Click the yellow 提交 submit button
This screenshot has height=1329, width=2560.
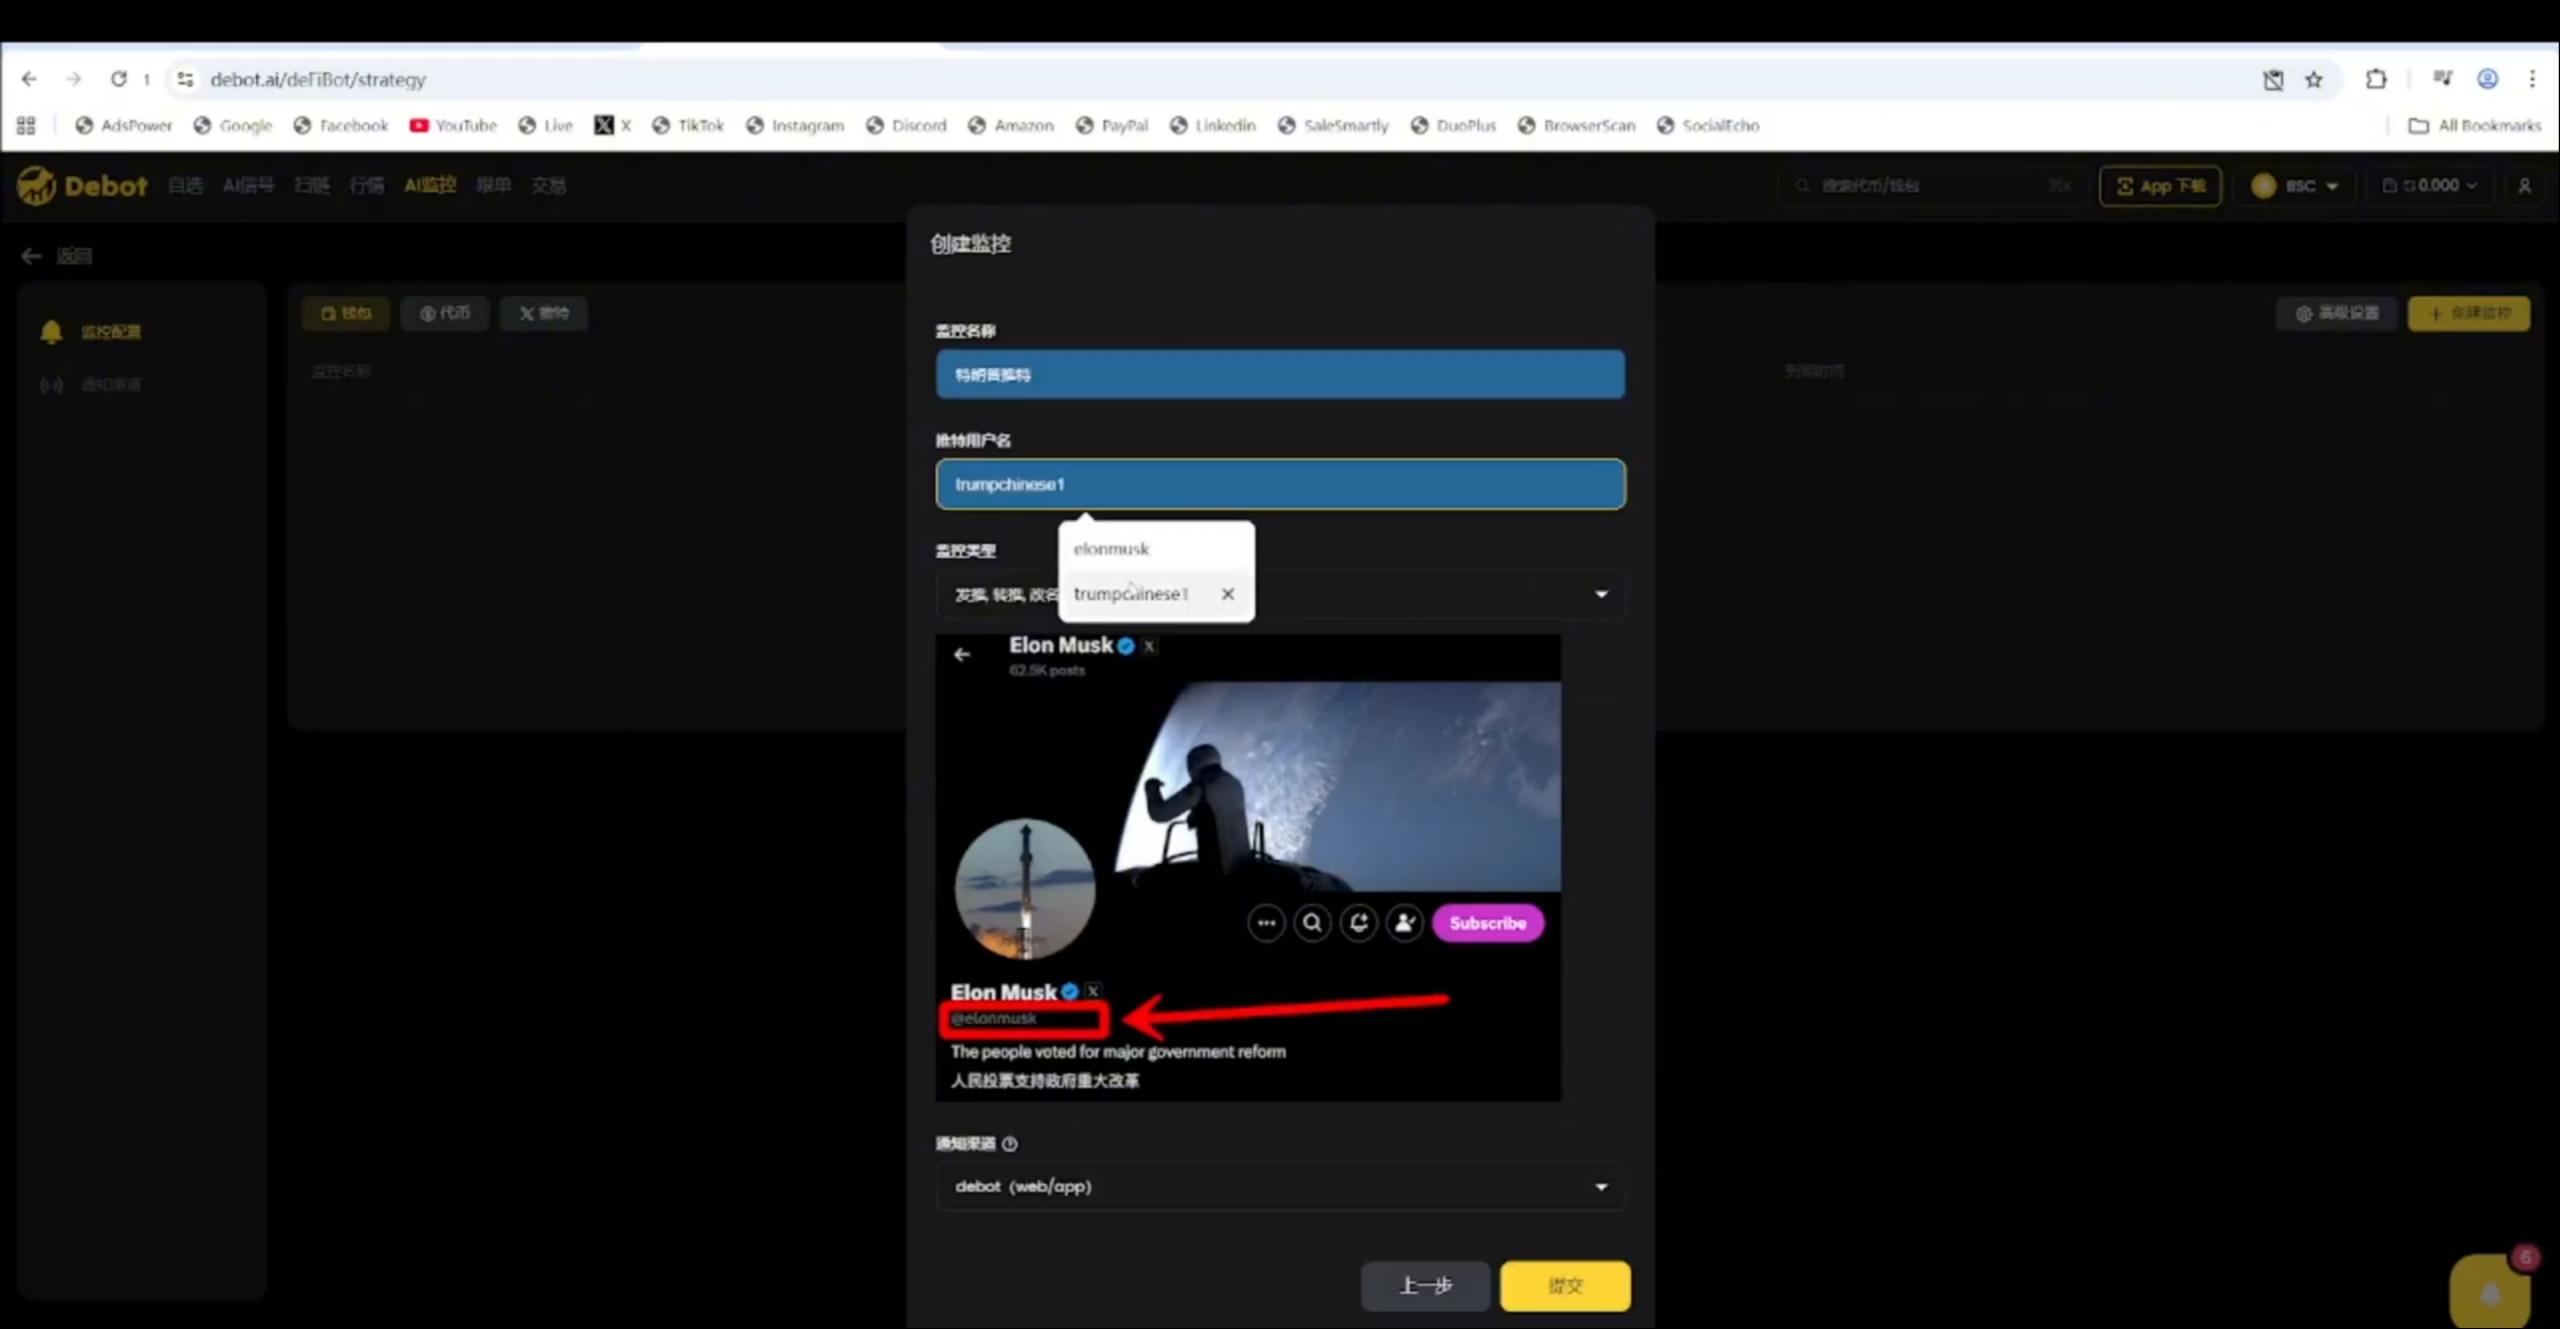1565,1286
